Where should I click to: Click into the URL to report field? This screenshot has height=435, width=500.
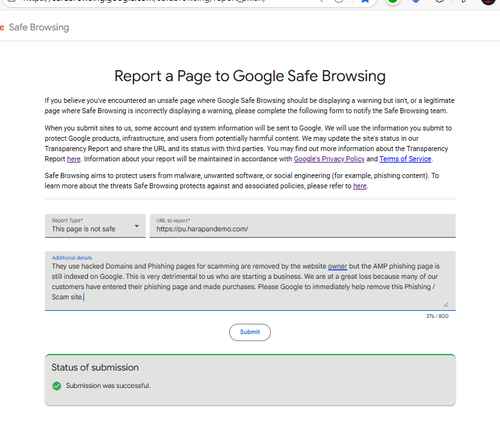coord(303,226)
